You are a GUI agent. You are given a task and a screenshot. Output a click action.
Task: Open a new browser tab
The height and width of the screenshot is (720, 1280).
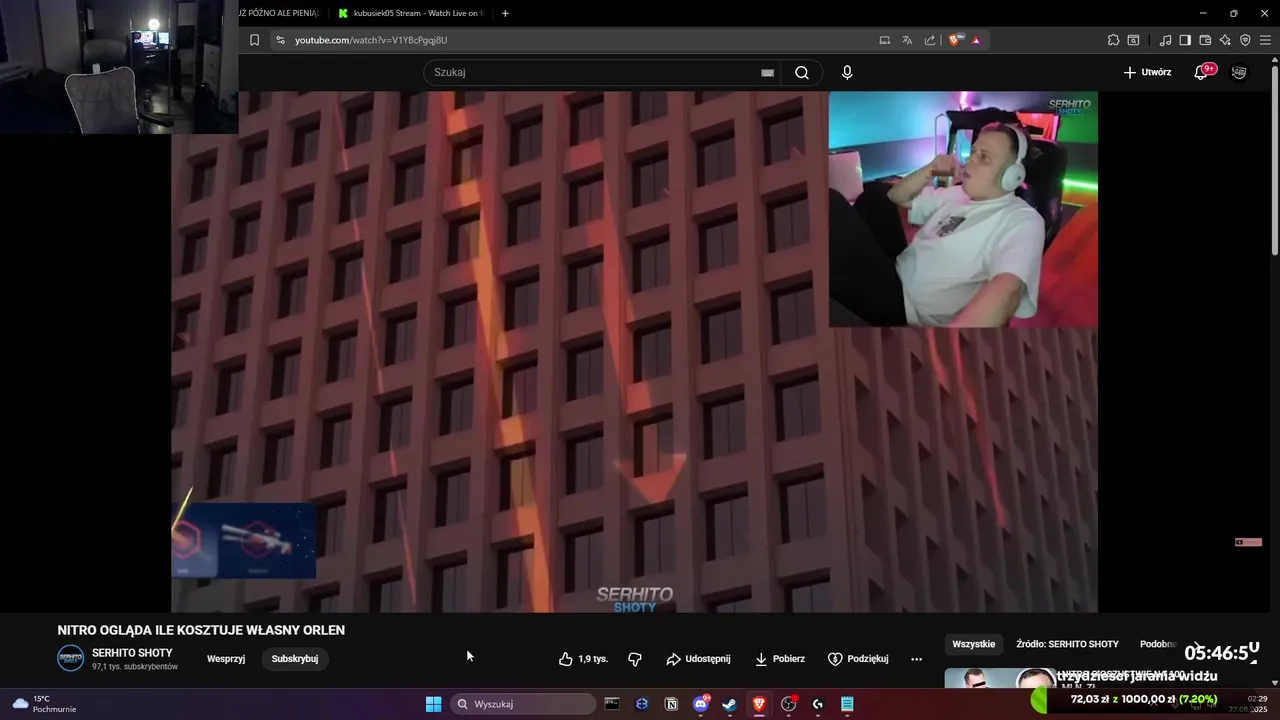pyautogui.click(x=505, y=13)
